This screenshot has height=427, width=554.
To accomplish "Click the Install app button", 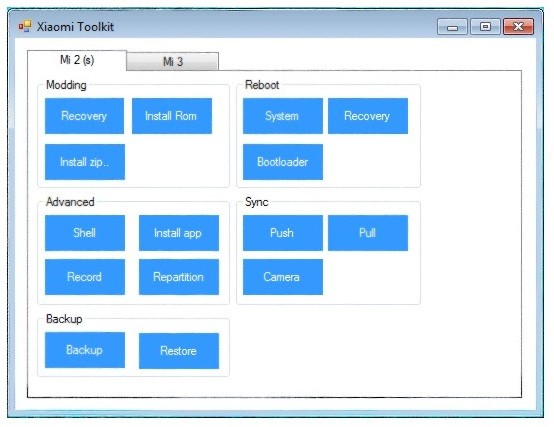I will tap(179, 233).
